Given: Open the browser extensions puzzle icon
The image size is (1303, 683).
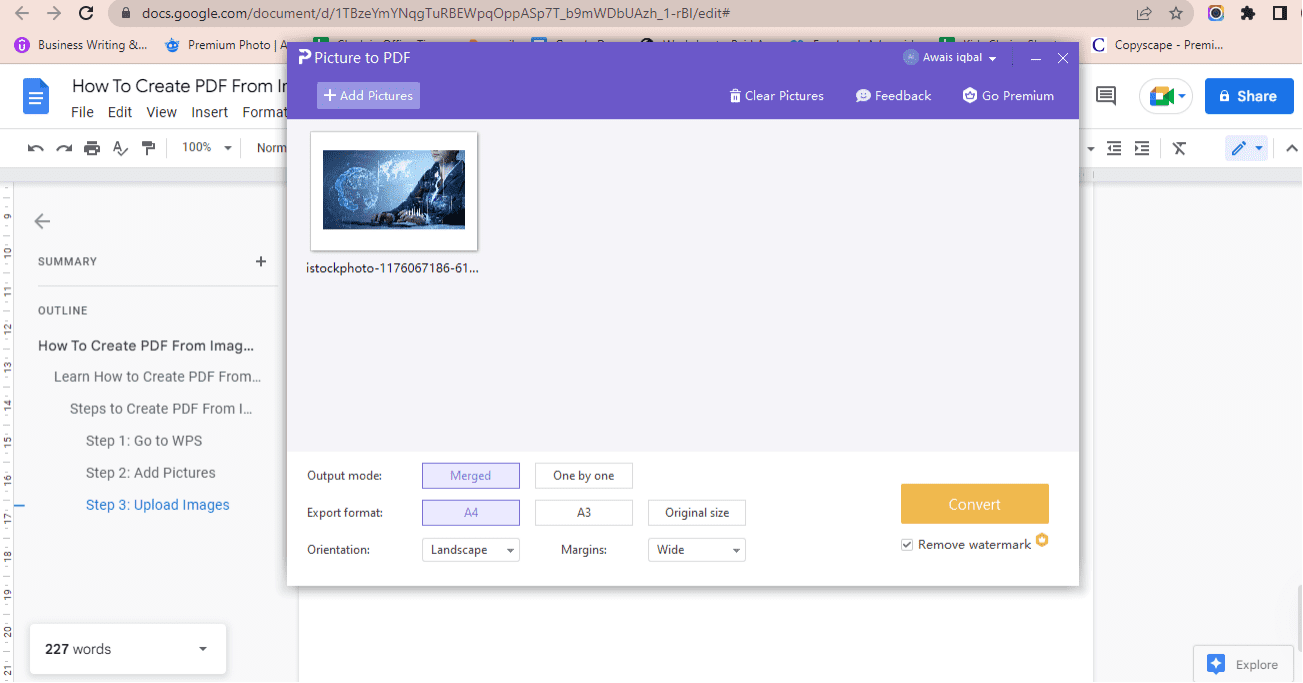Looking at the screenshot, I should point(1247,14).
